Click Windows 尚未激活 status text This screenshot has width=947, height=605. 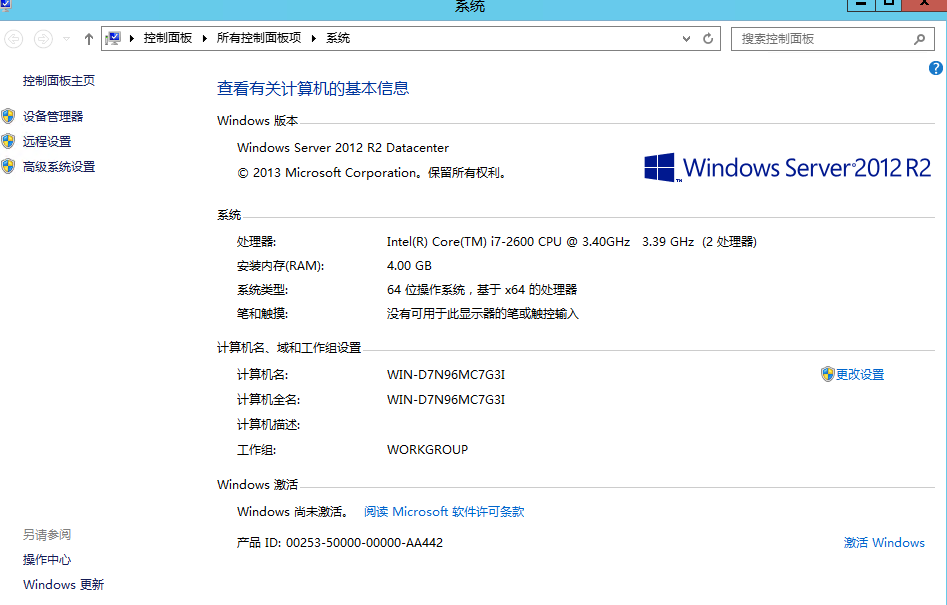coord(293,511)
